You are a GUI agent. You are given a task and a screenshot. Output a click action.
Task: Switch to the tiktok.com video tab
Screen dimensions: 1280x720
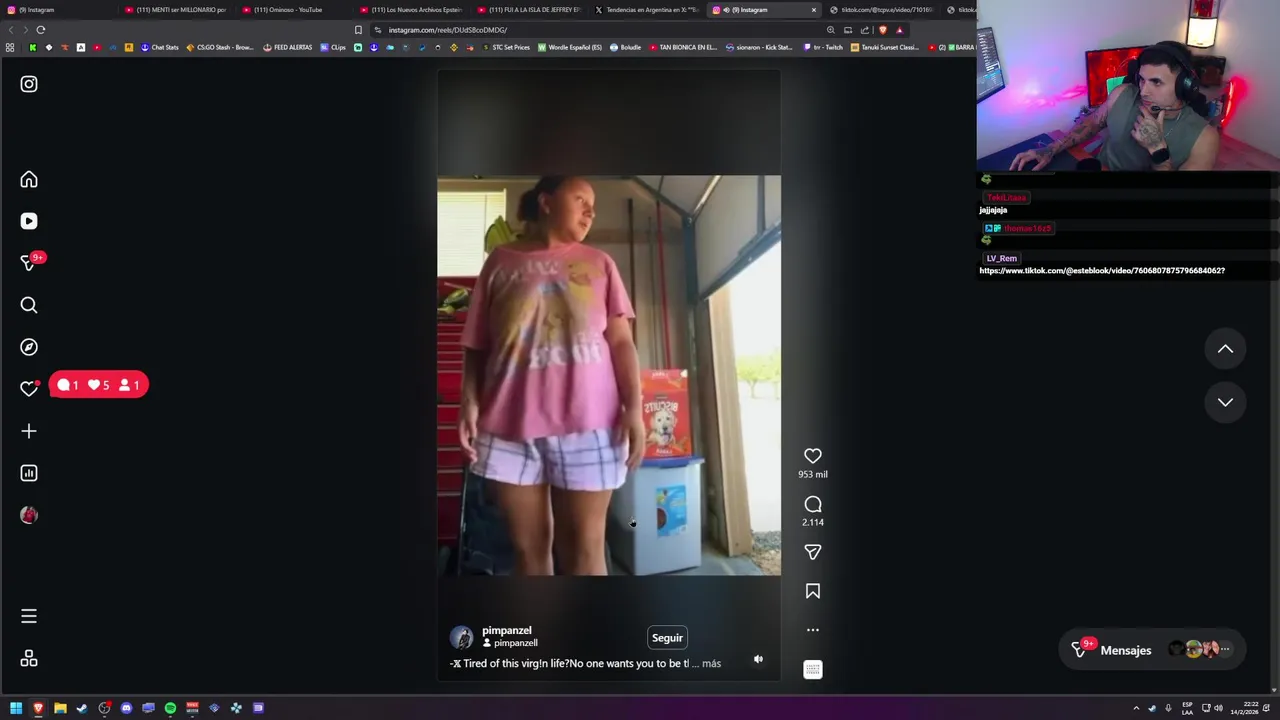tap(884, 10)
